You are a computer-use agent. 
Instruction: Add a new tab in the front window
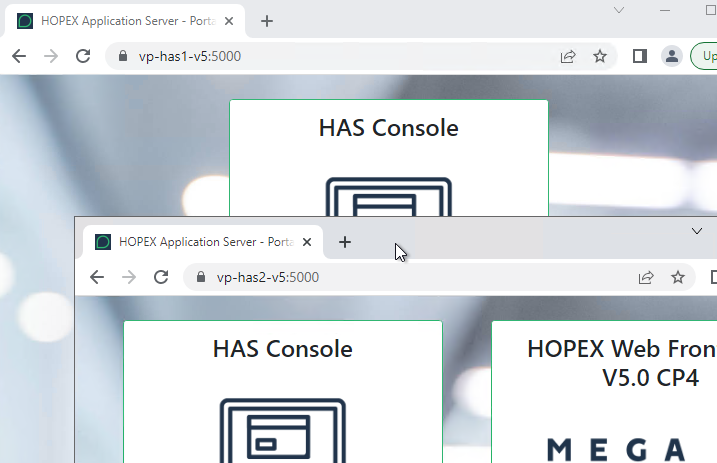pyautogui.click(x=345, y=242)
